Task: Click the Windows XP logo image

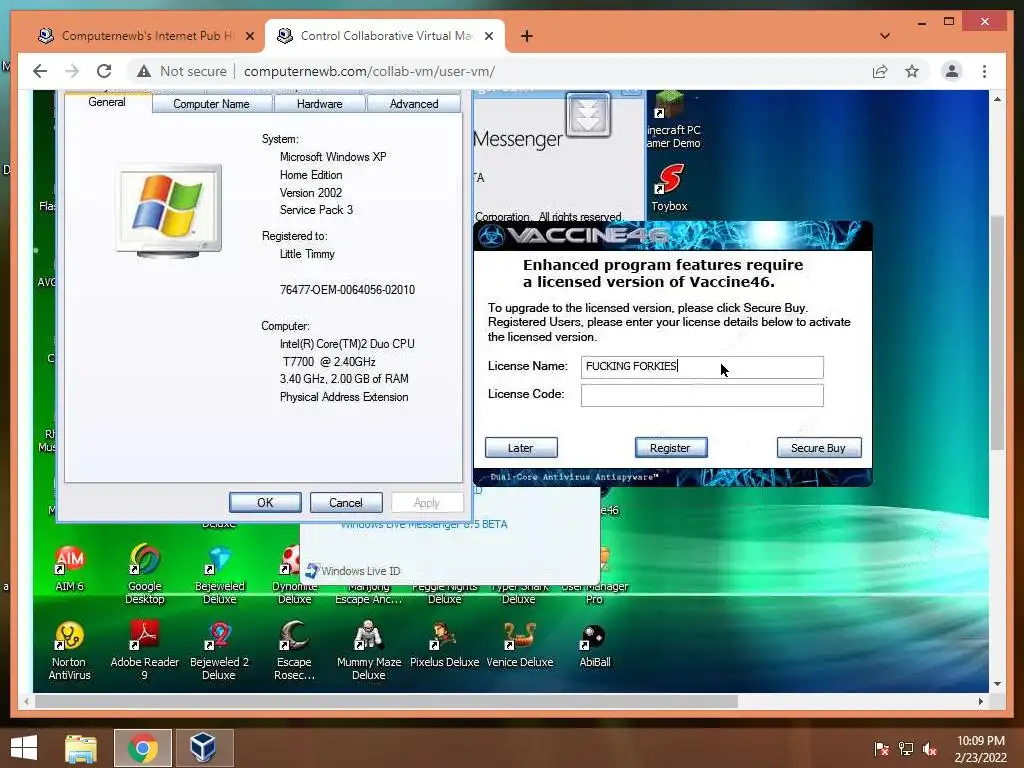Action: pyautogui.click(x=168, y=210)
